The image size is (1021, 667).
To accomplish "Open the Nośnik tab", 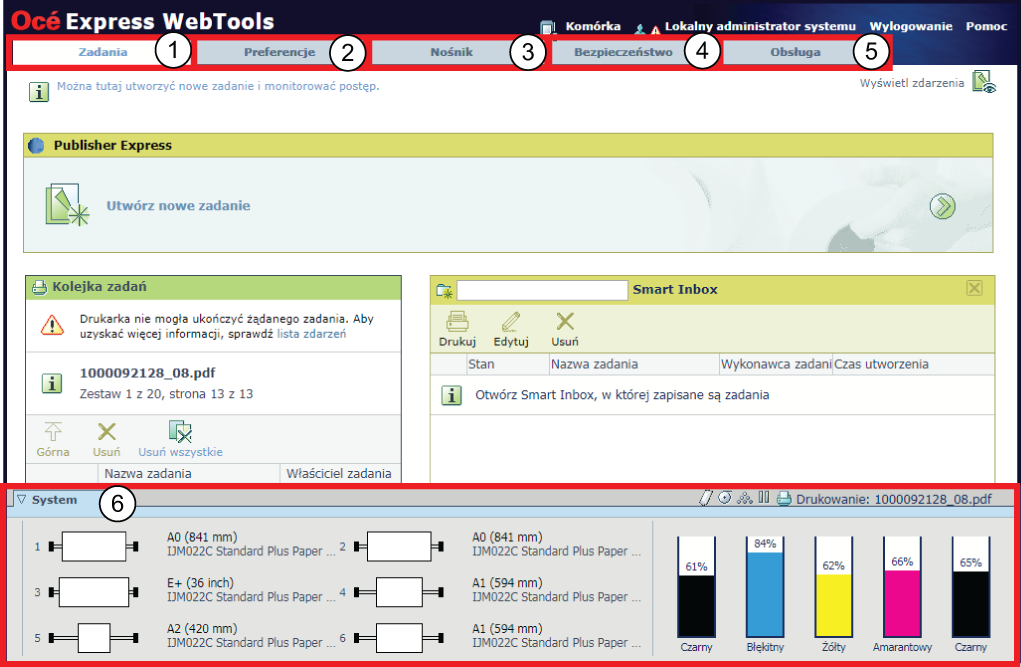I will [451, 52].
